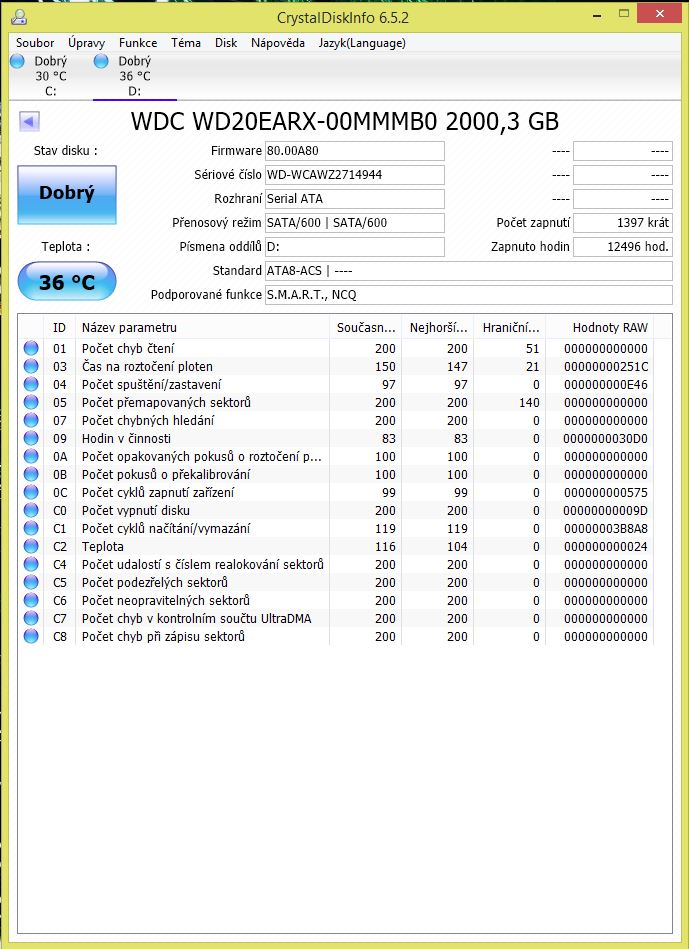Click the Hraniční... column header
This screenshot has height=949, width=689.
tap(510, 327)
